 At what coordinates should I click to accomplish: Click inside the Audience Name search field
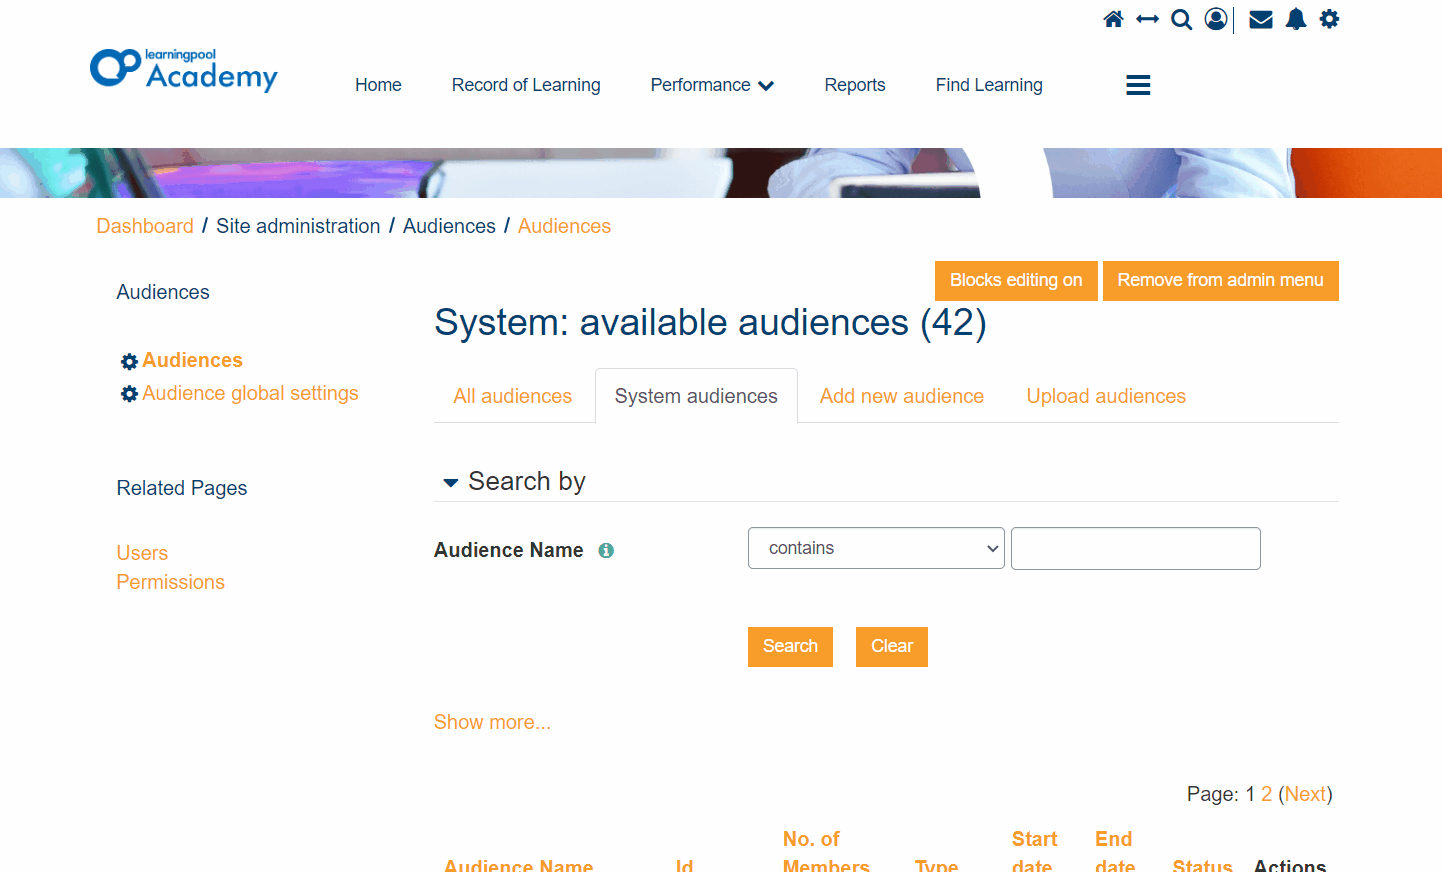(1135, 548)
